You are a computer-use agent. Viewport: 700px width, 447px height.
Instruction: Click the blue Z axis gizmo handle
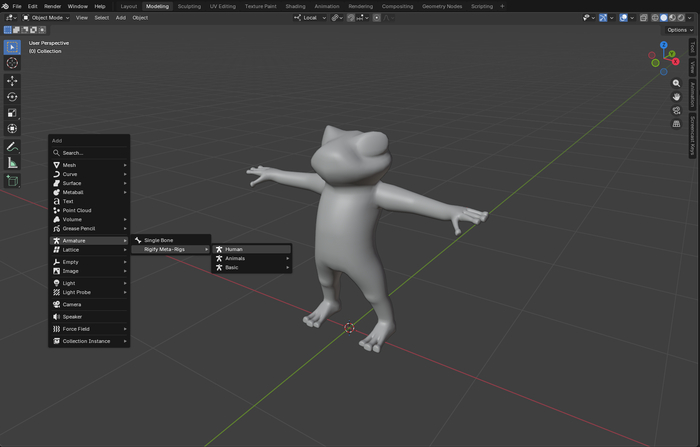[664, 45]
